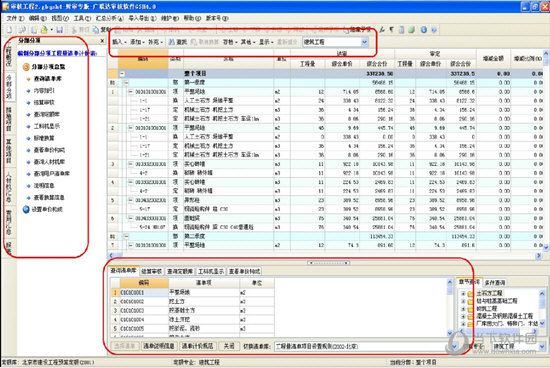Collapse item 3 实心砖墙 expander
Viewport: 550px width, 368px height.
coord(130,164)
